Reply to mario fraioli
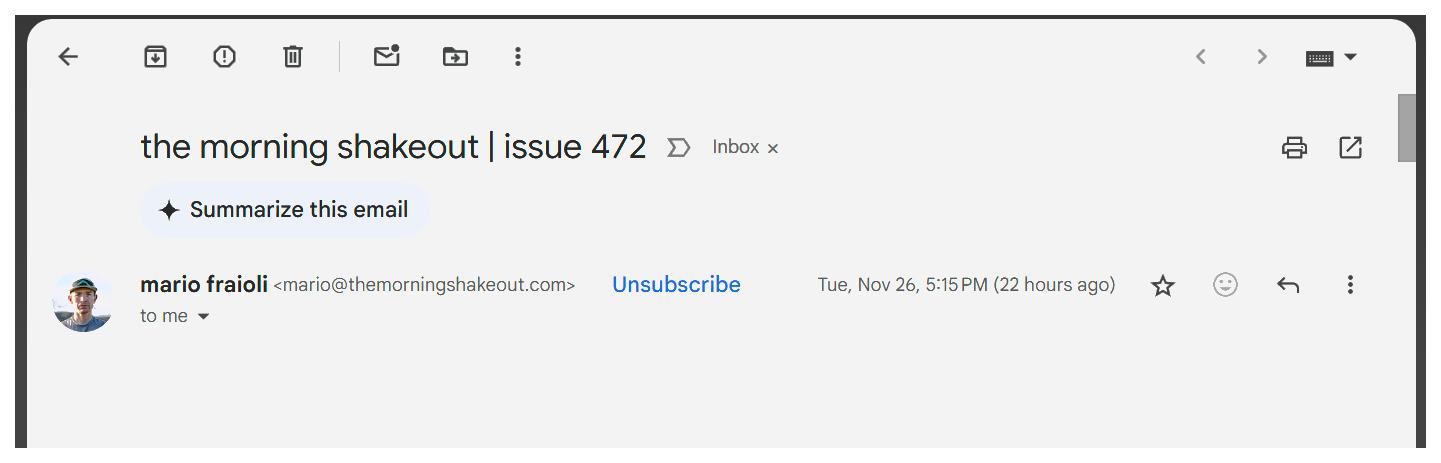This screenshot has height=463, width=1441. (1288, 285)
